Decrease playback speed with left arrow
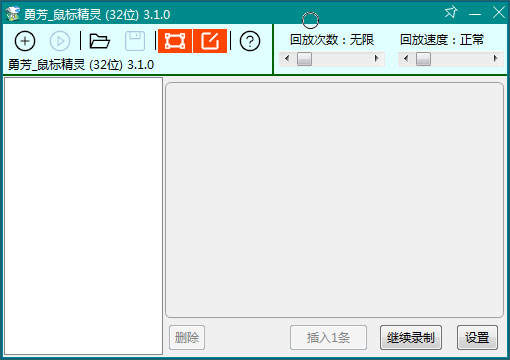510x360 pixels. (x=405, y=59)
